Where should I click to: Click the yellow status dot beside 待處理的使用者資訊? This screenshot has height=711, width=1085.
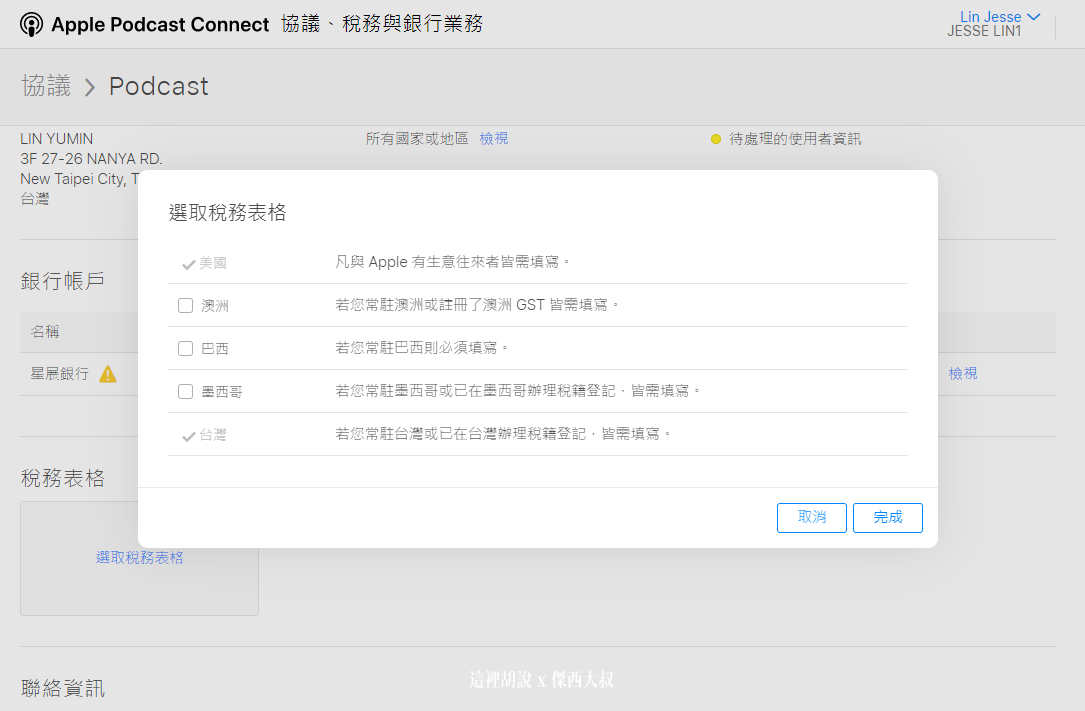[716, 139]
